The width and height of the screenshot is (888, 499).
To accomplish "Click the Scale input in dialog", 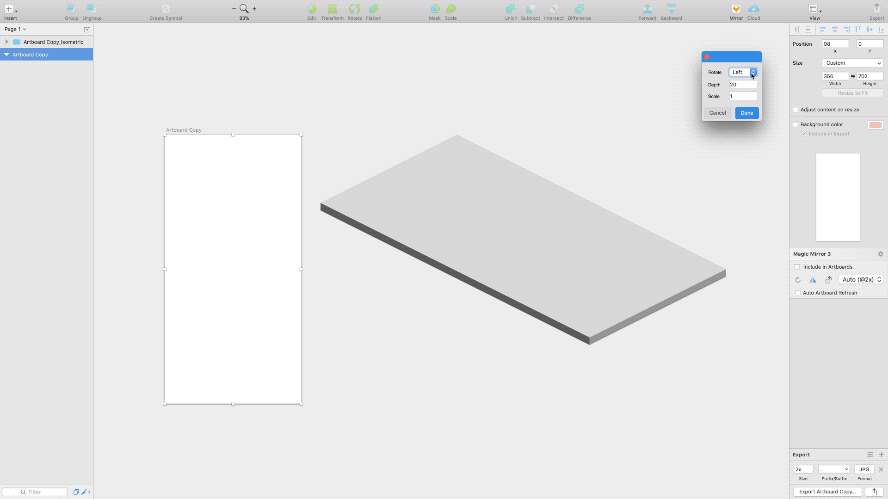I will [743, 96].
